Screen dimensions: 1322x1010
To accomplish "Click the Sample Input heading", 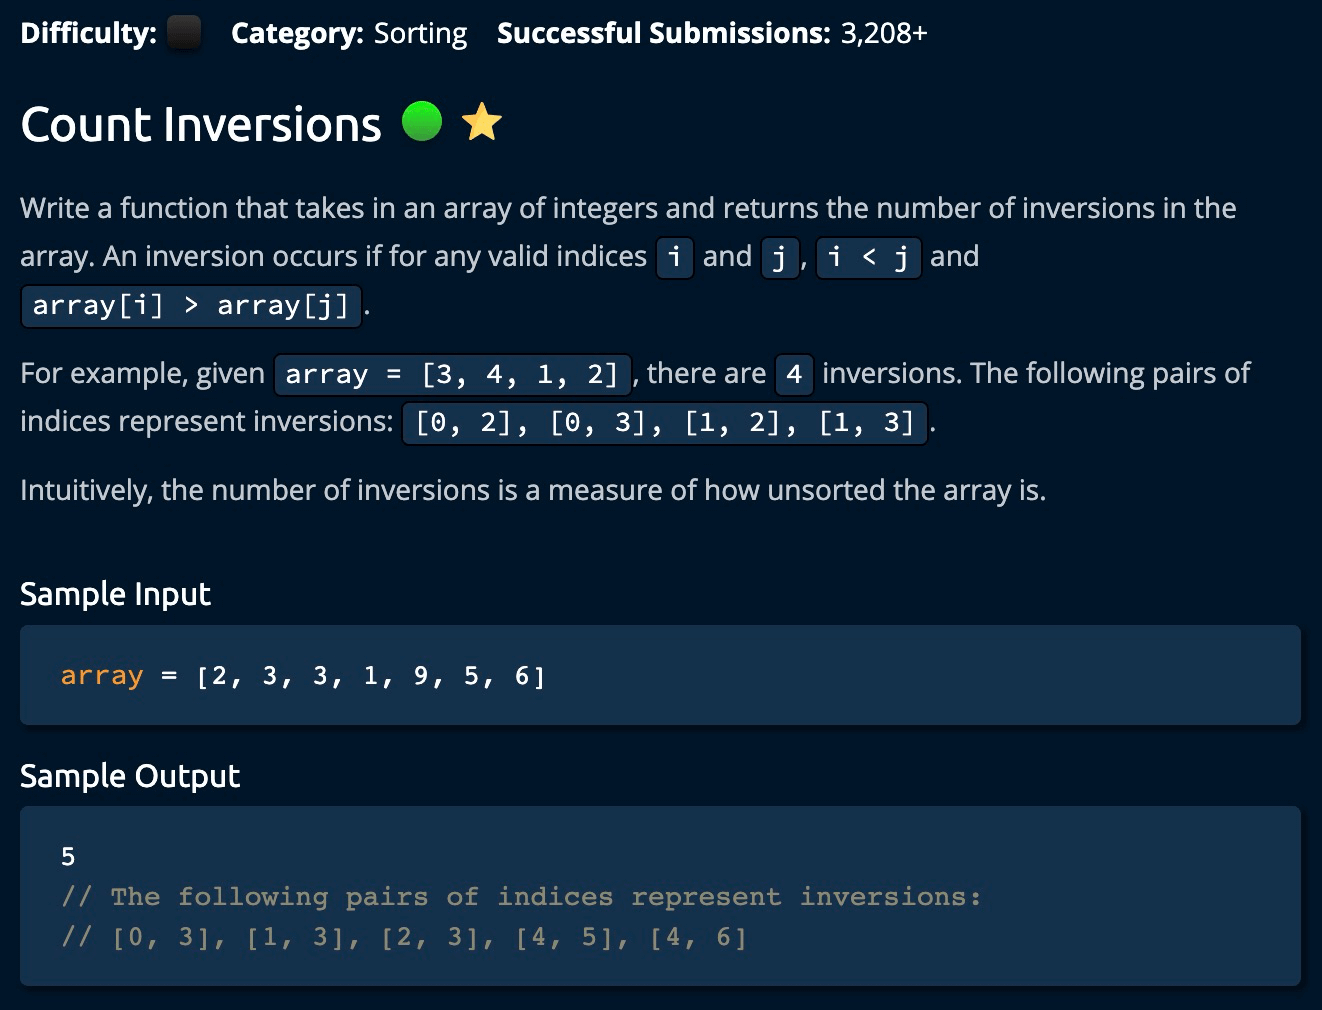I will coord(115,594).
